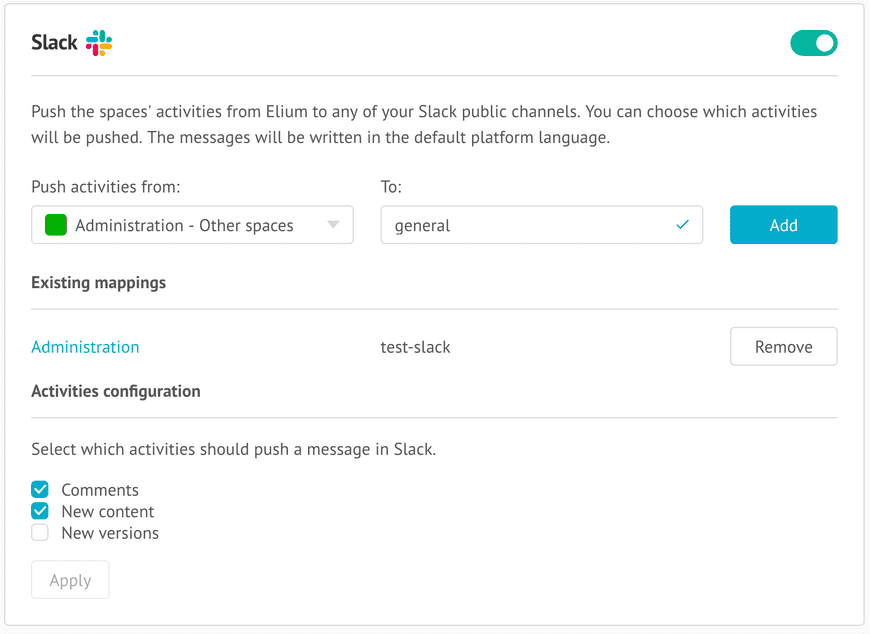Uncheck the New content checkbox
870x634 pixels.
pos(40,511)
